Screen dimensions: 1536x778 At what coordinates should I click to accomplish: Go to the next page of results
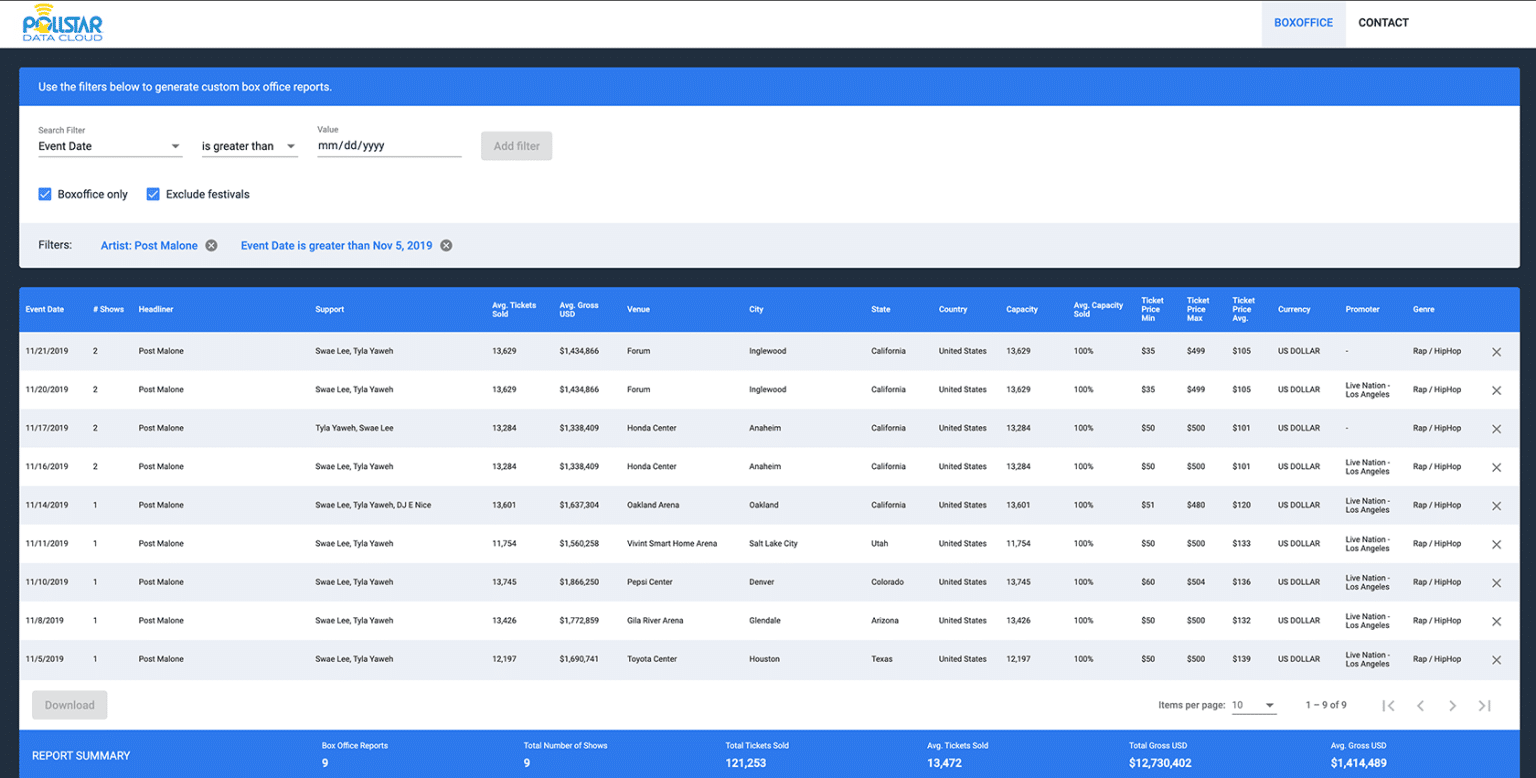pos(1452,705)
